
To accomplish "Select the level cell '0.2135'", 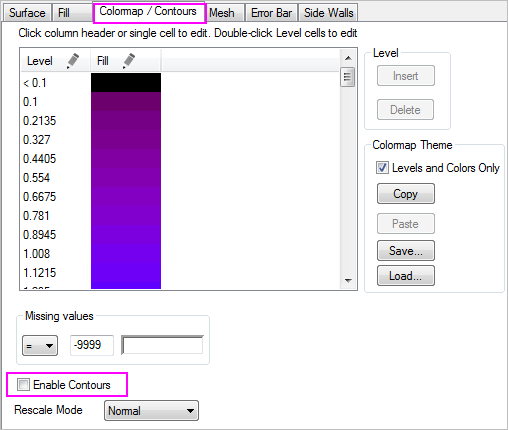I will [39, 121].
